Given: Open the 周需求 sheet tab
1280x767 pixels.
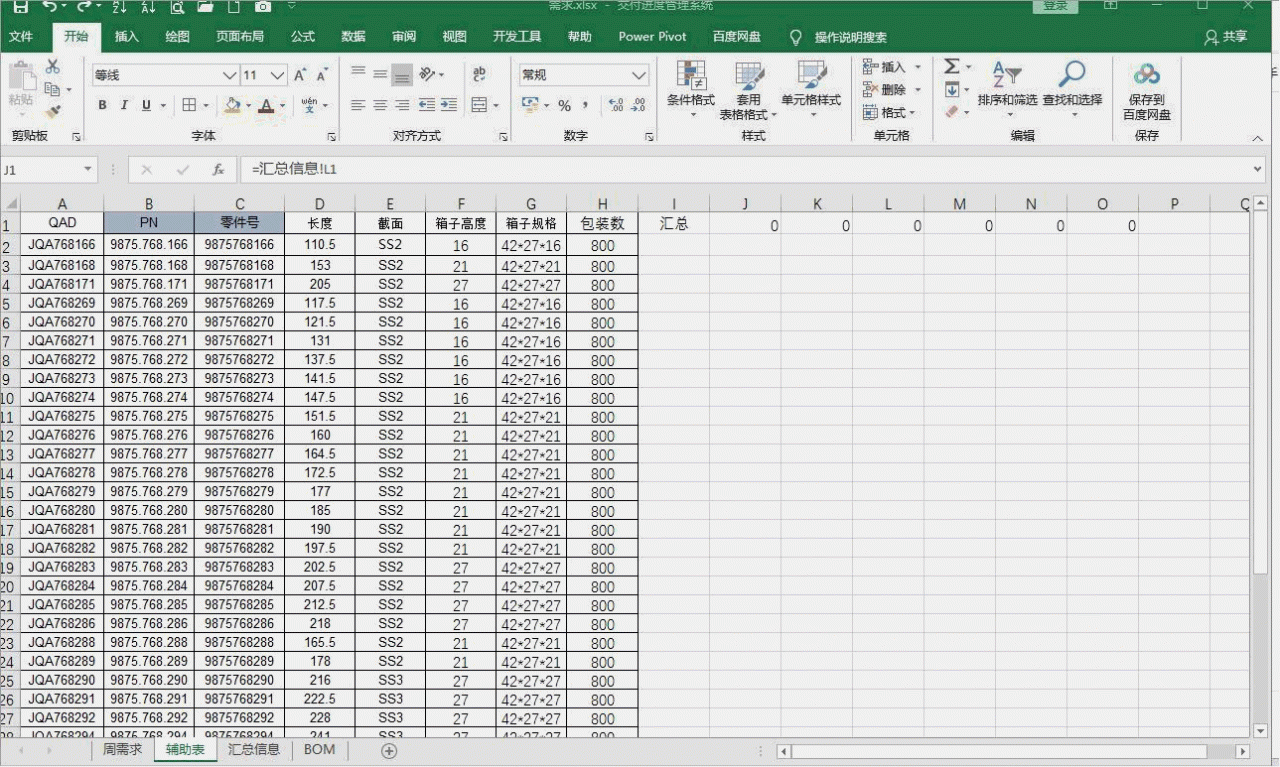Looking at the screenshot, I should point(123,750).
